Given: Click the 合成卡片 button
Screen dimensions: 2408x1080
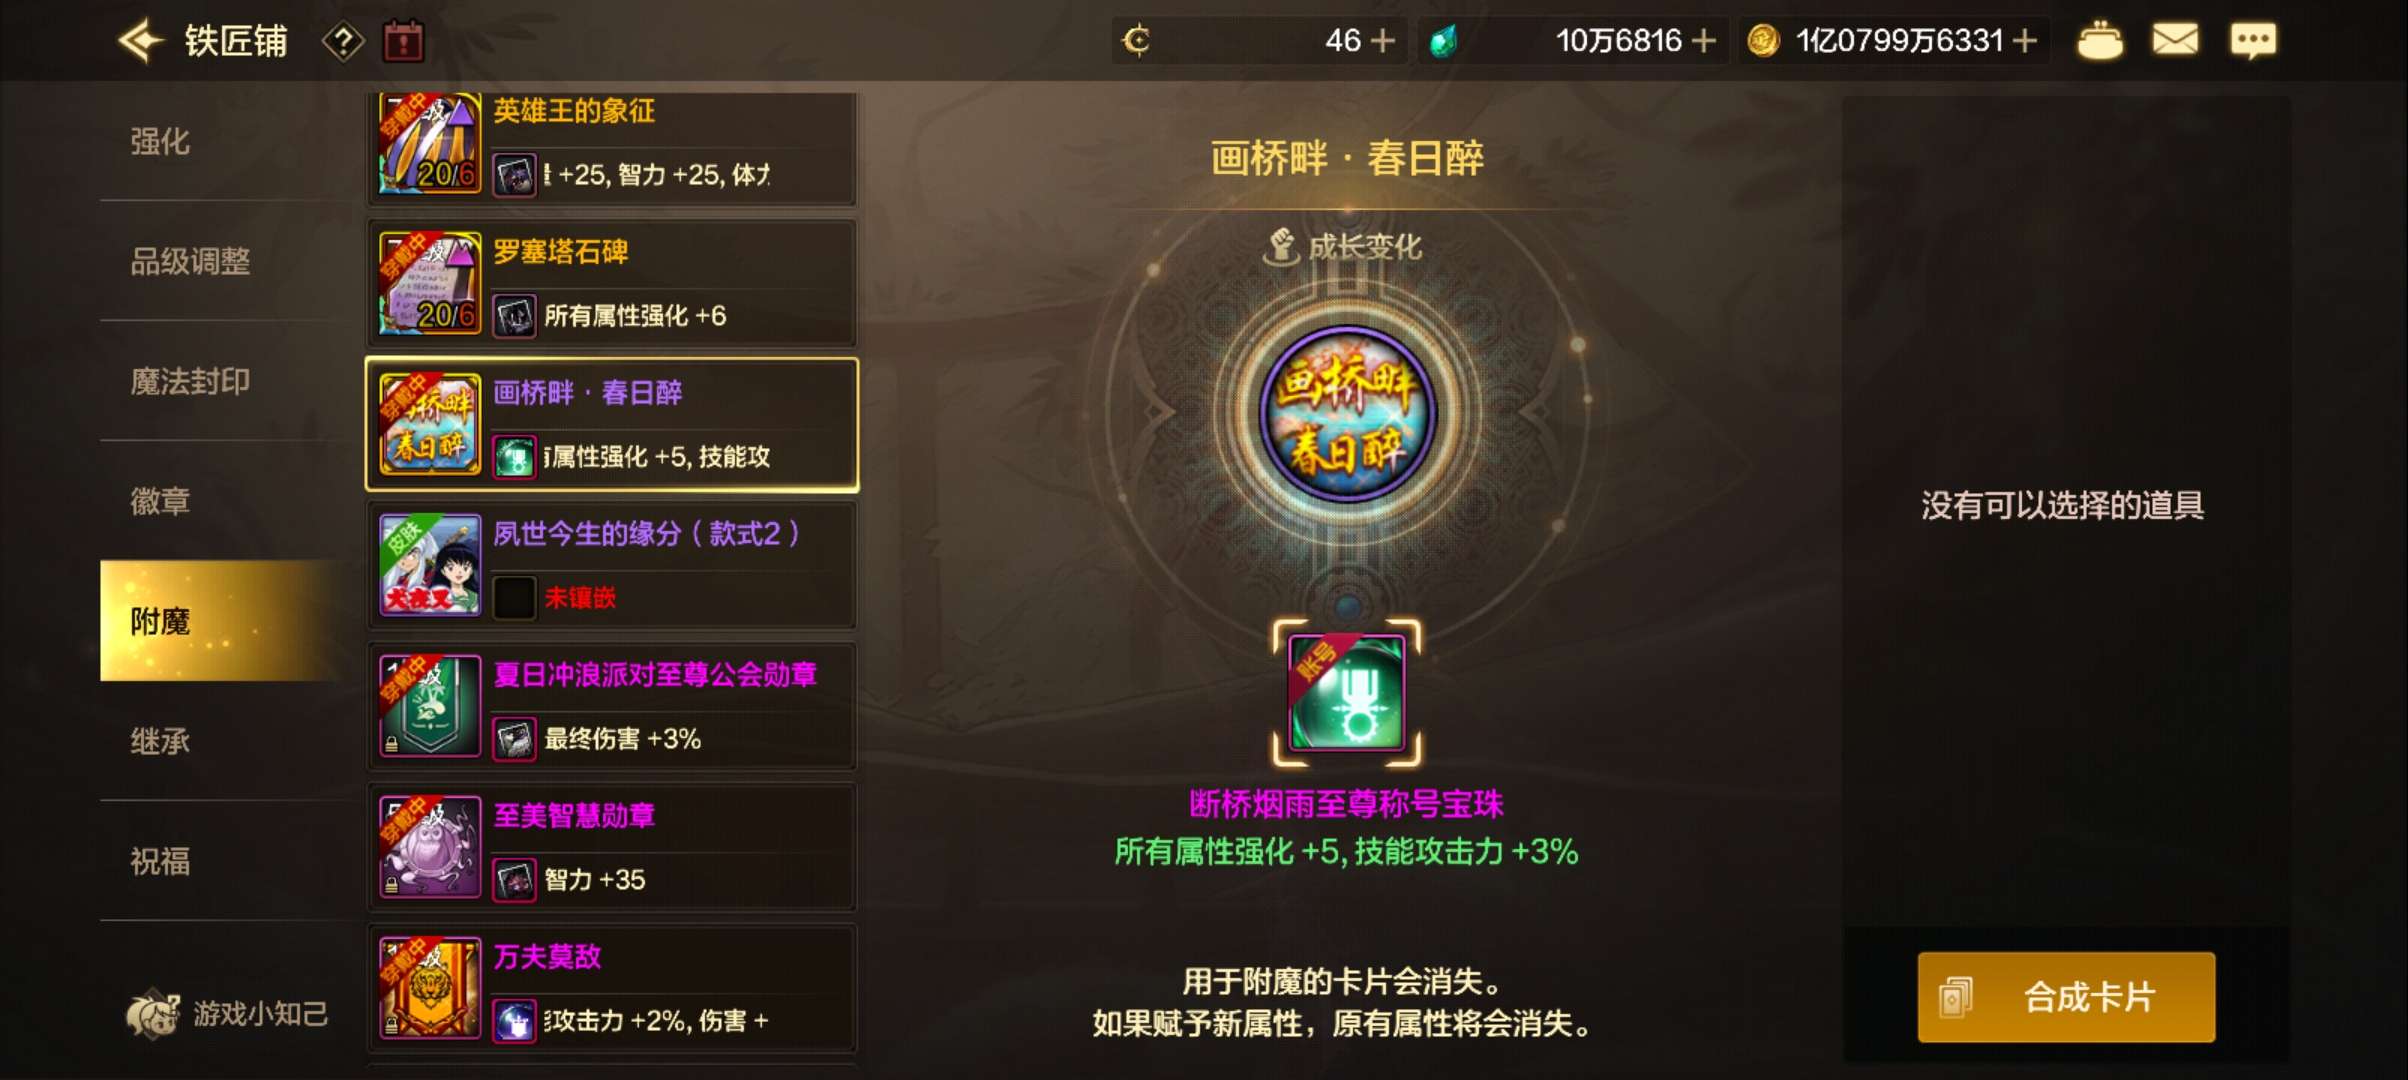Looking at the screenshot, I should [x=2066, y=997].
